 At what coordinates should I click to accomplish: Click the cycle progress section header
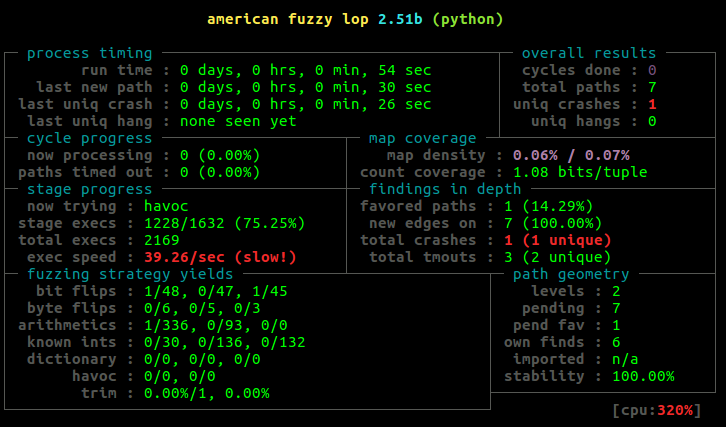point(89,138)
